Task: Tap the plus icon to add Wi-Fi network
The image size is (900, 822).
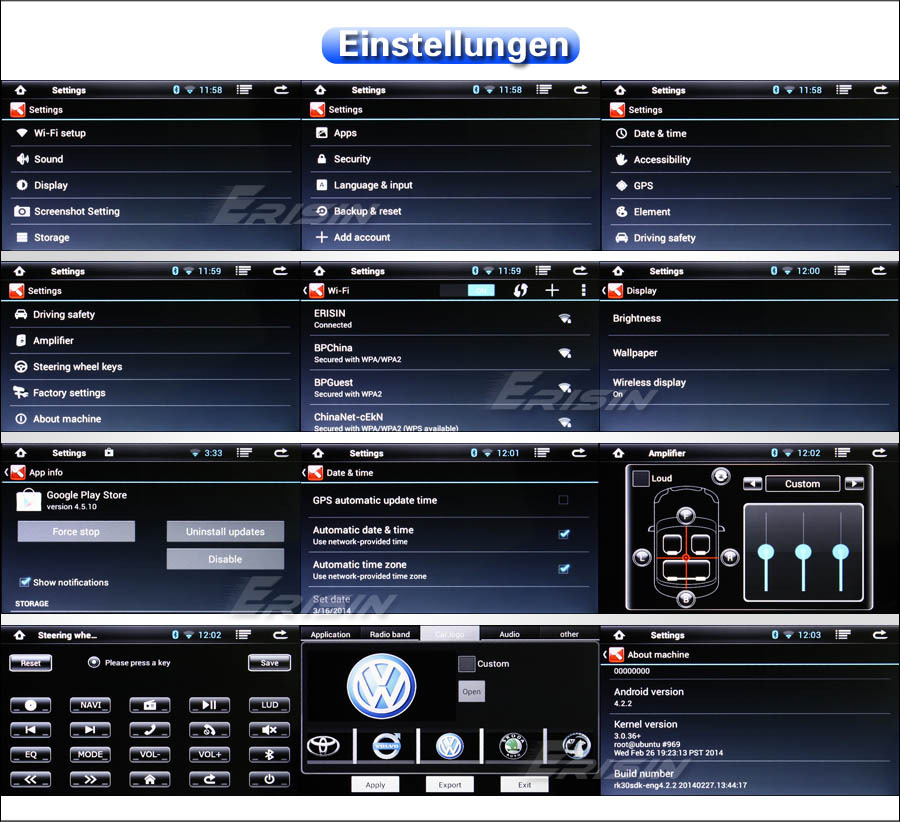Action: 552,290
